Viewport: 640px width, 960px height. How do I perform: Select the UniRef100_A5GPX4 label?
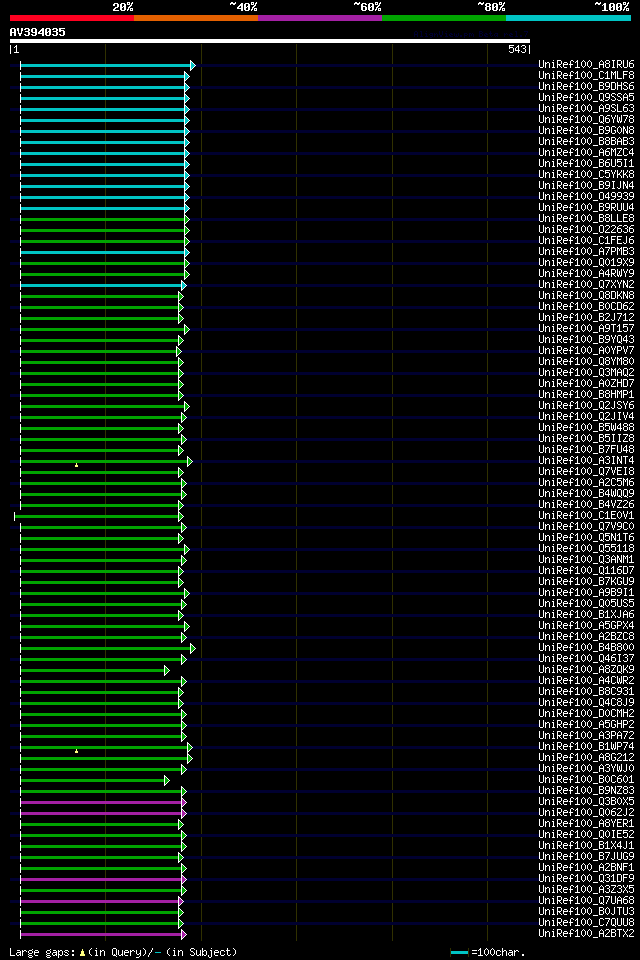pyautogui.click(x=586, y=626)
